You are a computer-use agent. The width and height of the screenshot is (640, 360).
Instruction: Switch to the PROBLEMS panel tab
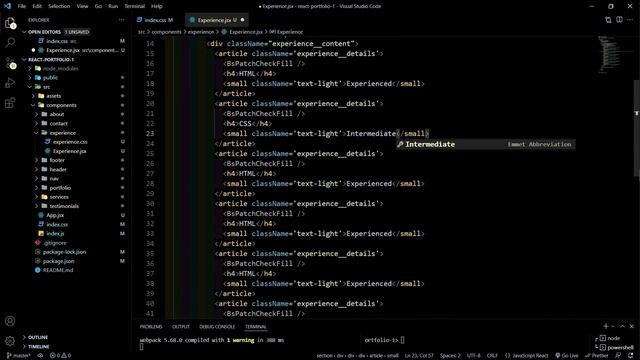(x=151, y=327)
